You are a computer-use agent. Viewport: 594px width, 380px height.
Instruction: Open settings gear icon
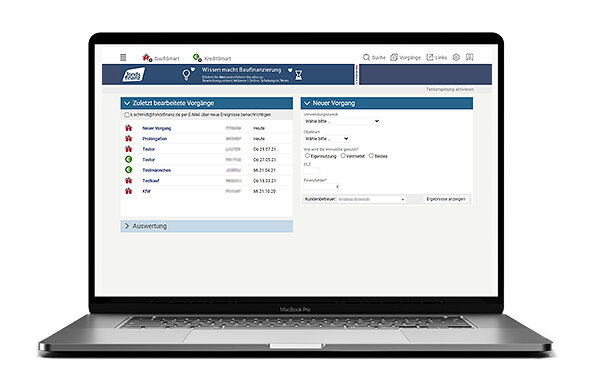click(456, 57)
